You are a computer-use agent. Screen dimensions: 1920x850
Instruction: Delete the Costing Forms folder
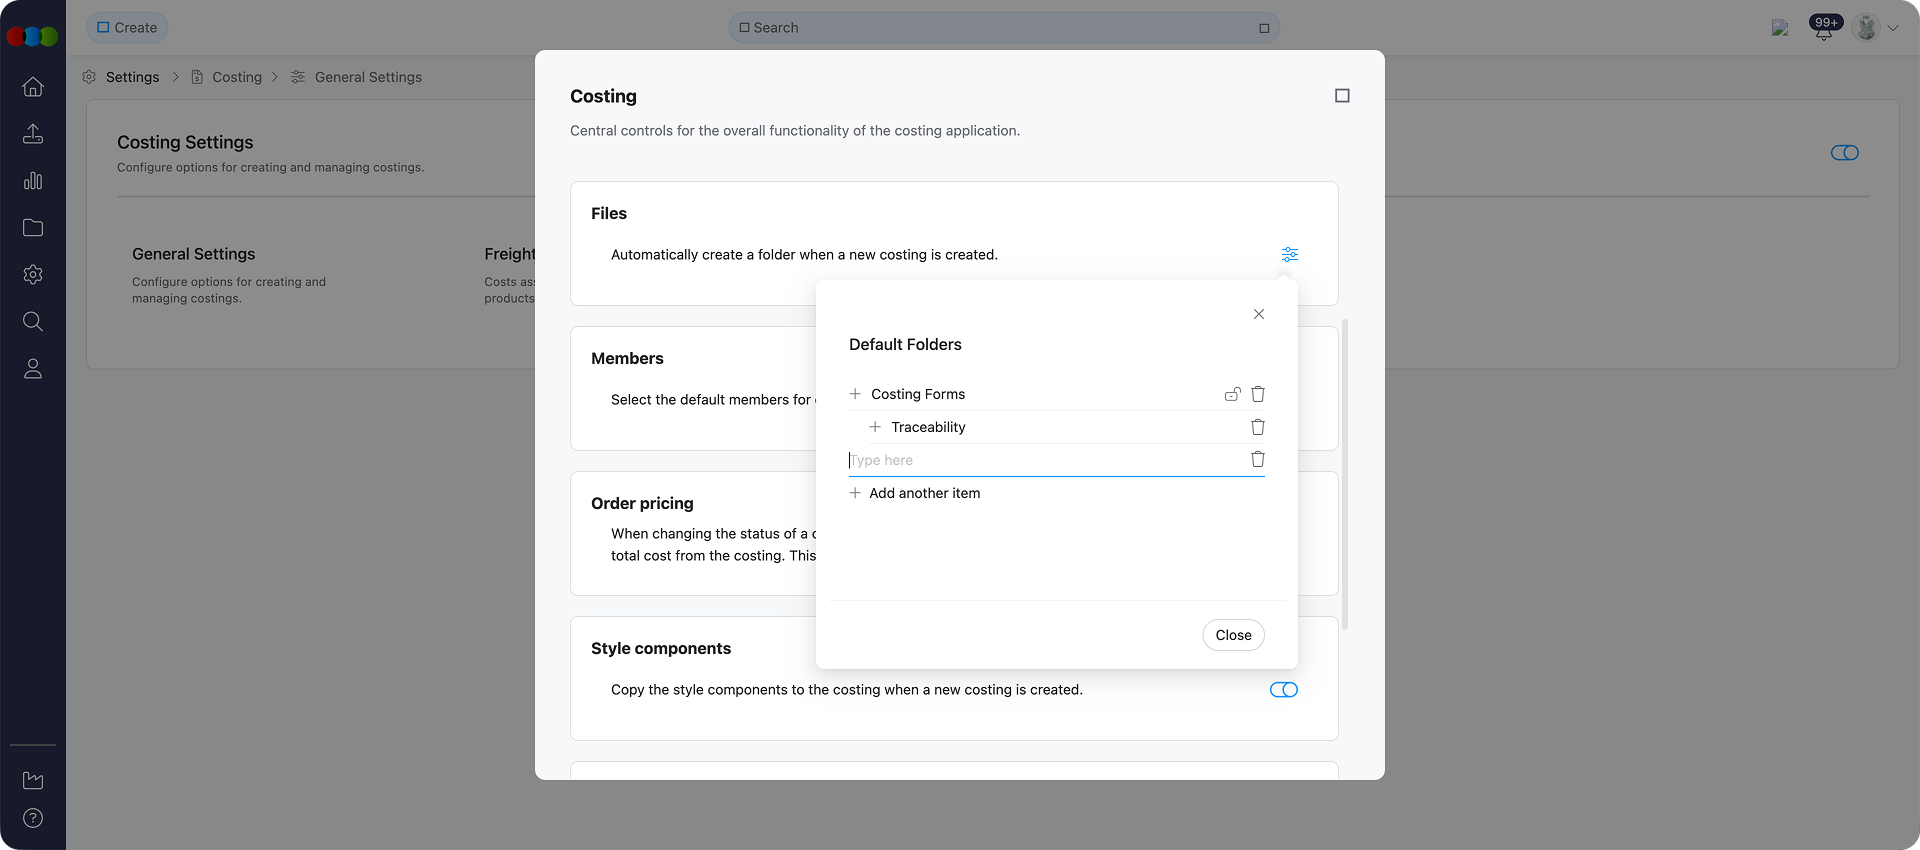[x=1258, y=394]
